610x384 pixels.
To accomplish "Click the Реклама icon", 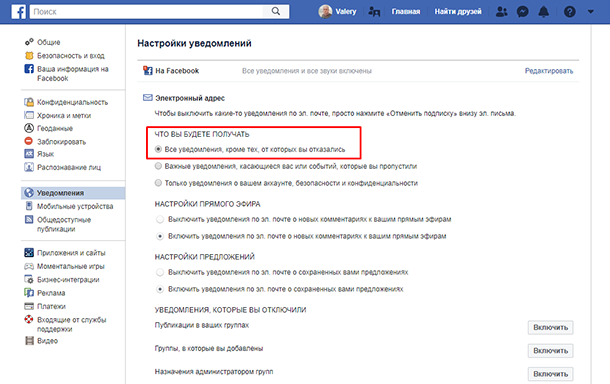I will tap(29, 293).
